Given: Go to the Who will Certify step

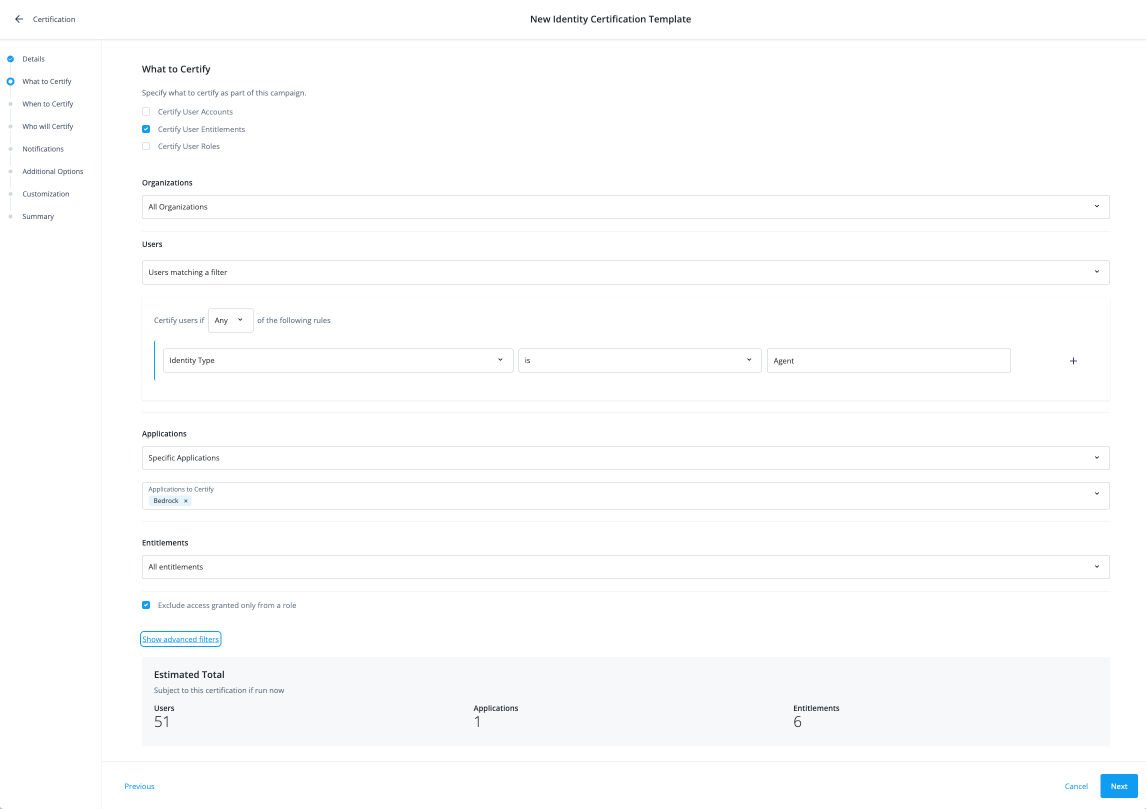Looking at the screenshot, I should pyautogui.click(x=48, y=126).
